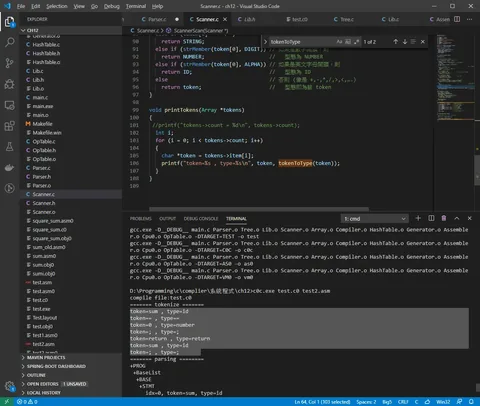Open the Terminal menu
This screenshot has height=406, width=480.
136,6
